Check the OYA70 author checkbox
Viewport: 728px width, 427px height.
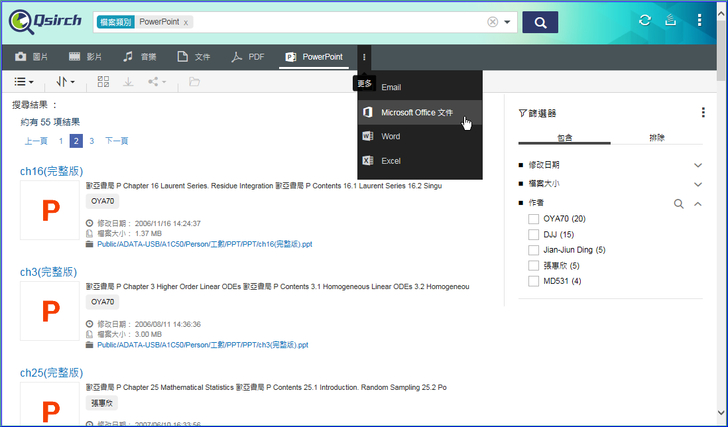(x=533, y=219)
